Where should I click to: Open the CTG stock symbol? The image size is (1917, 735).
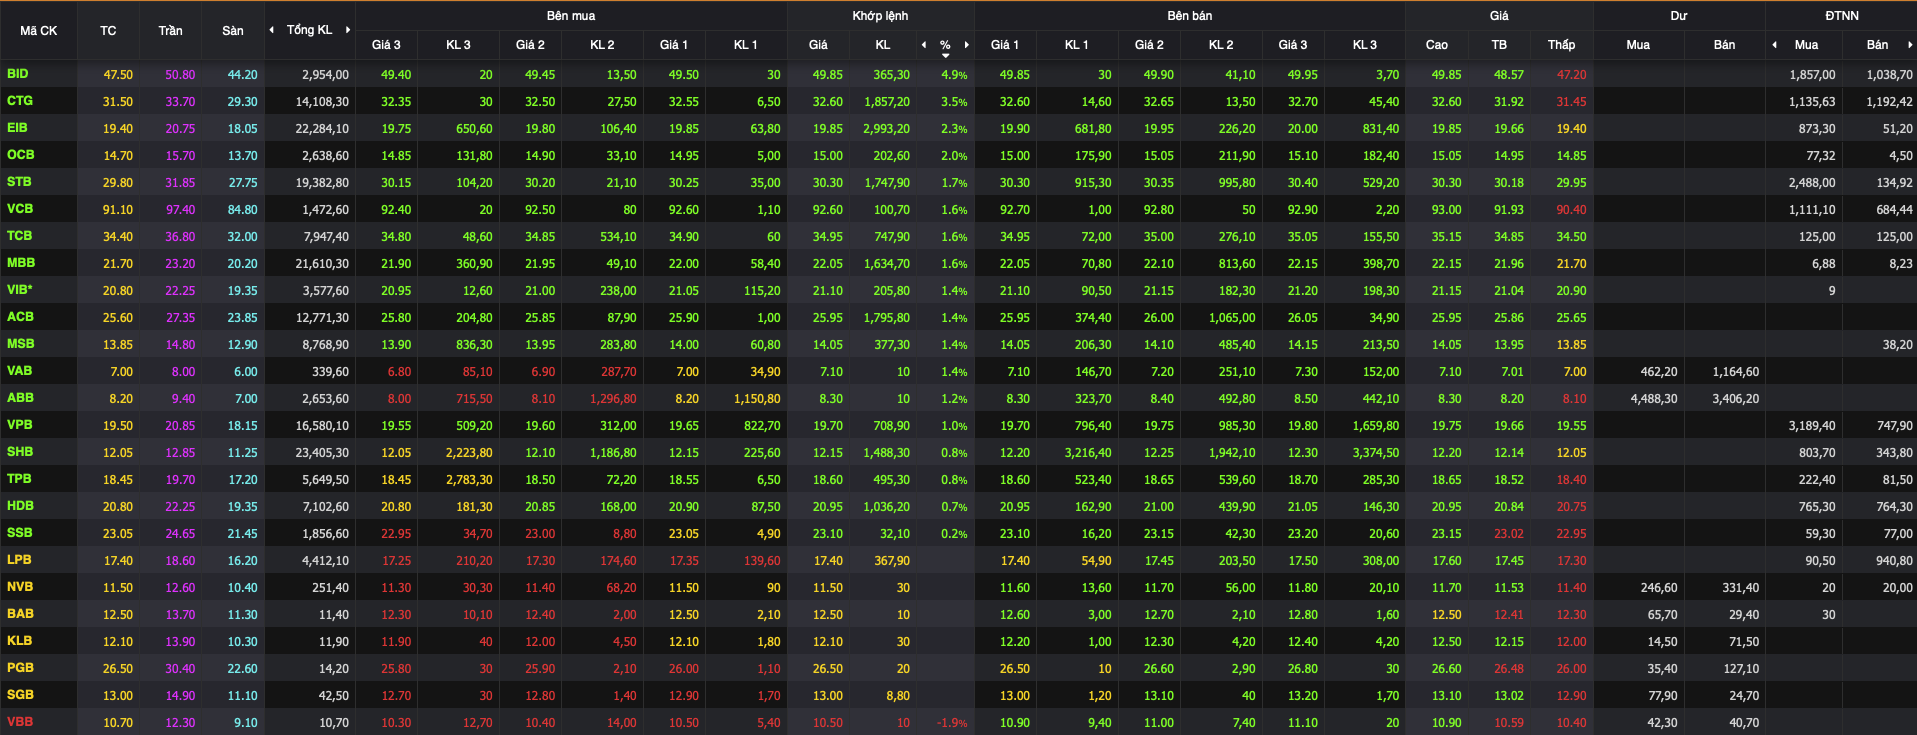point(20,101)
